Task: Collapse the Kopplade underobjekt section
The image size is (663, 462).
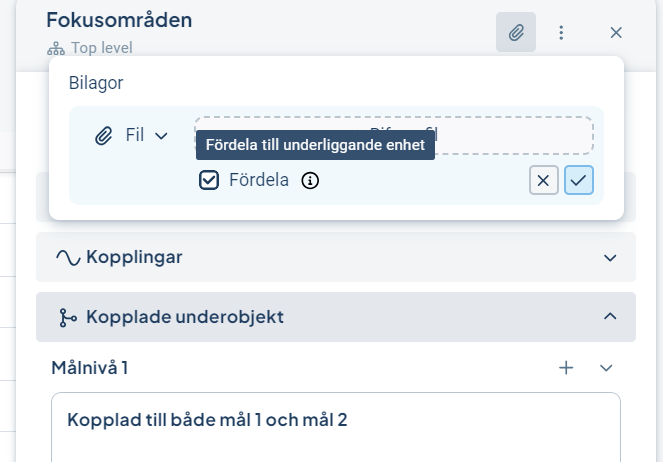Action: [x=611, y=317]
